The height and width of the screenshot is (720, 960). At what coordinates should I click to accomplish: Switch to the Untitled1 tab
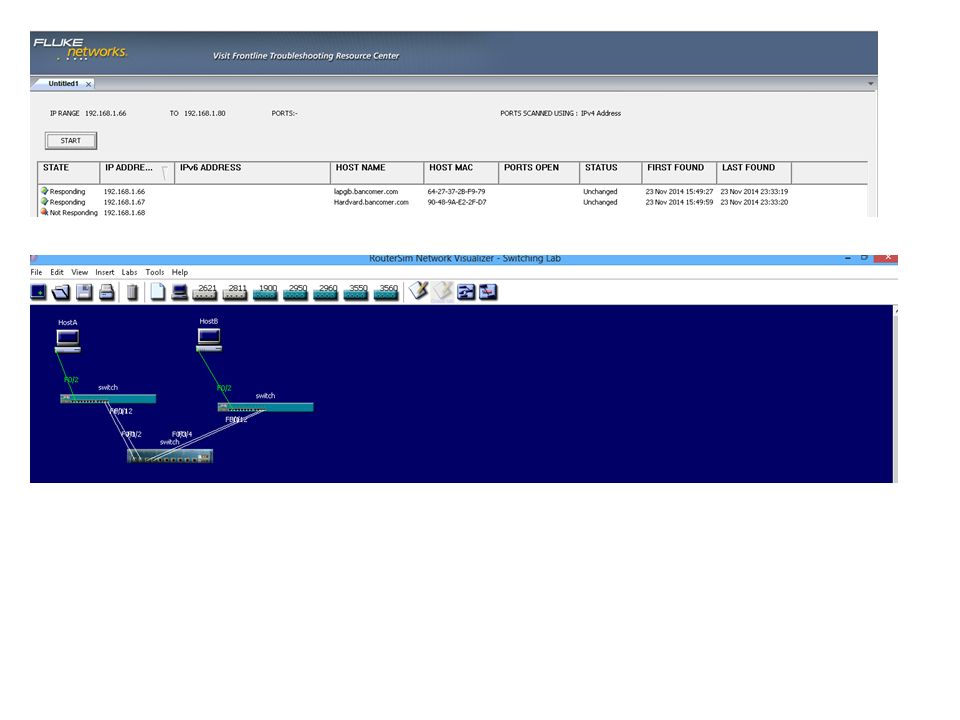coord(63,84)
